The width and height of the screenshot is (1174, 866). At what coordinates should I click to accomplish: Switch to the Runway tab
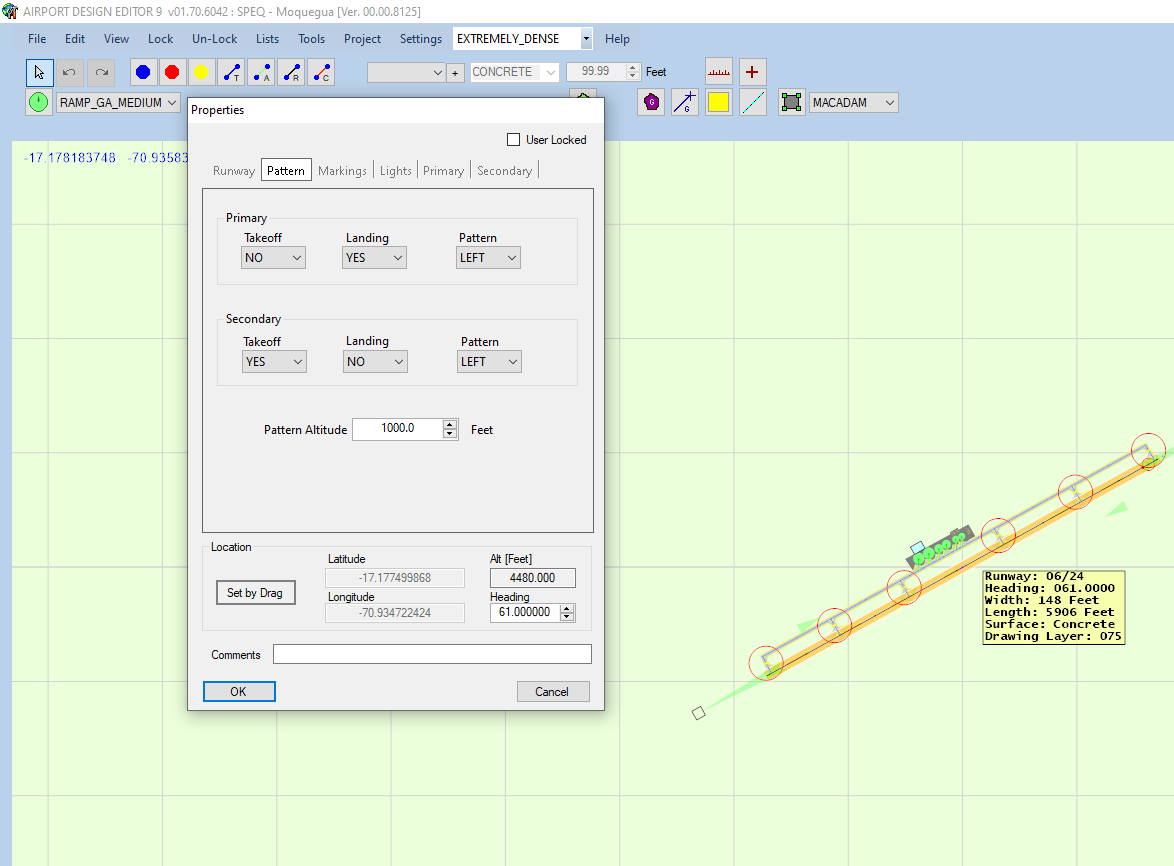(x=234, y=171)
